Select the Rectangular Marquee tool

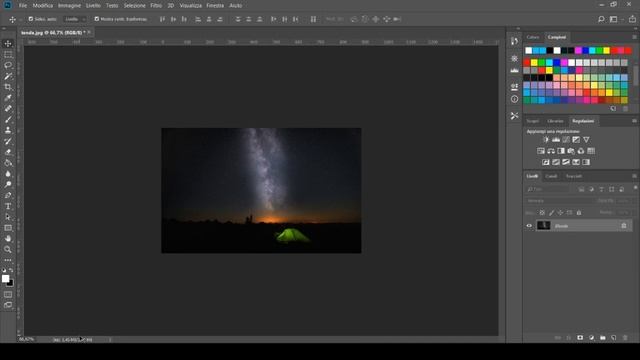coord(8,54)
